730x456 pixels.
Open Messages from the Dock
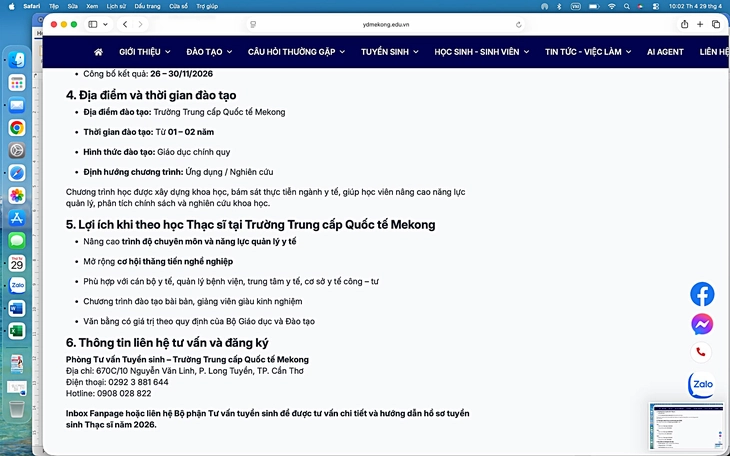point(17,241)
